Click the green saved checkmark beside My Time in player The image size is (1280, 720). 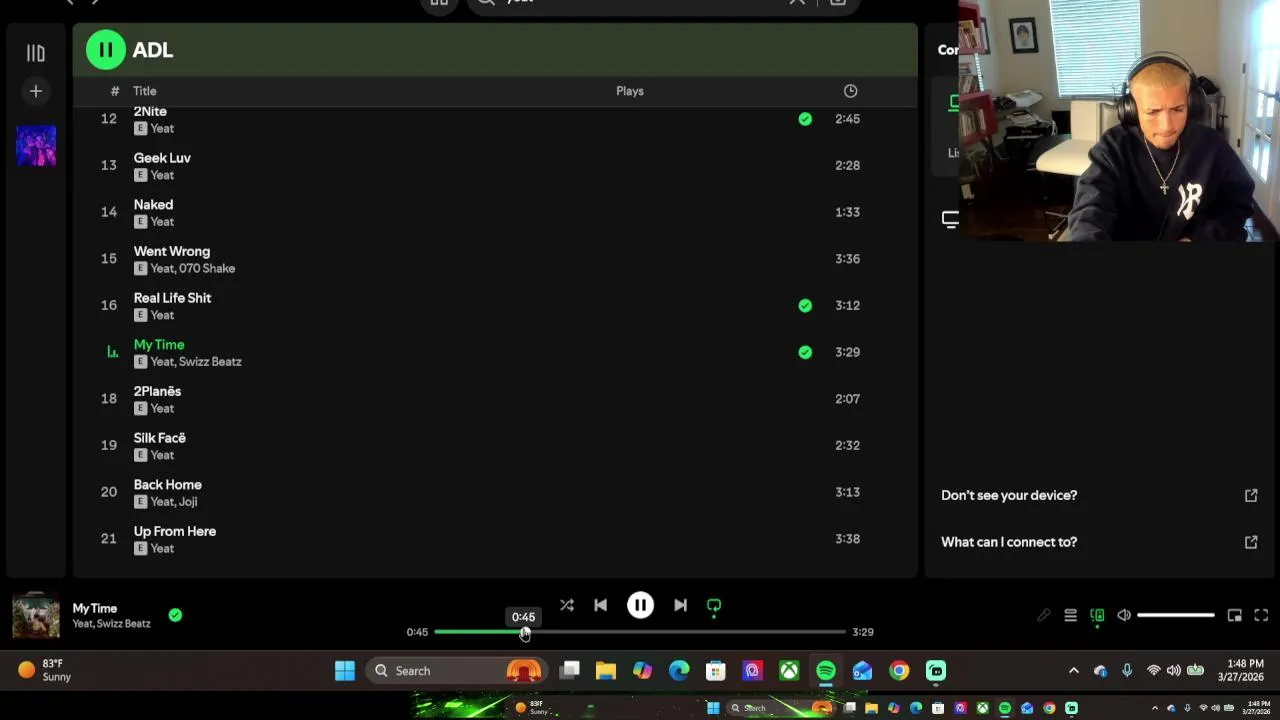175,615
